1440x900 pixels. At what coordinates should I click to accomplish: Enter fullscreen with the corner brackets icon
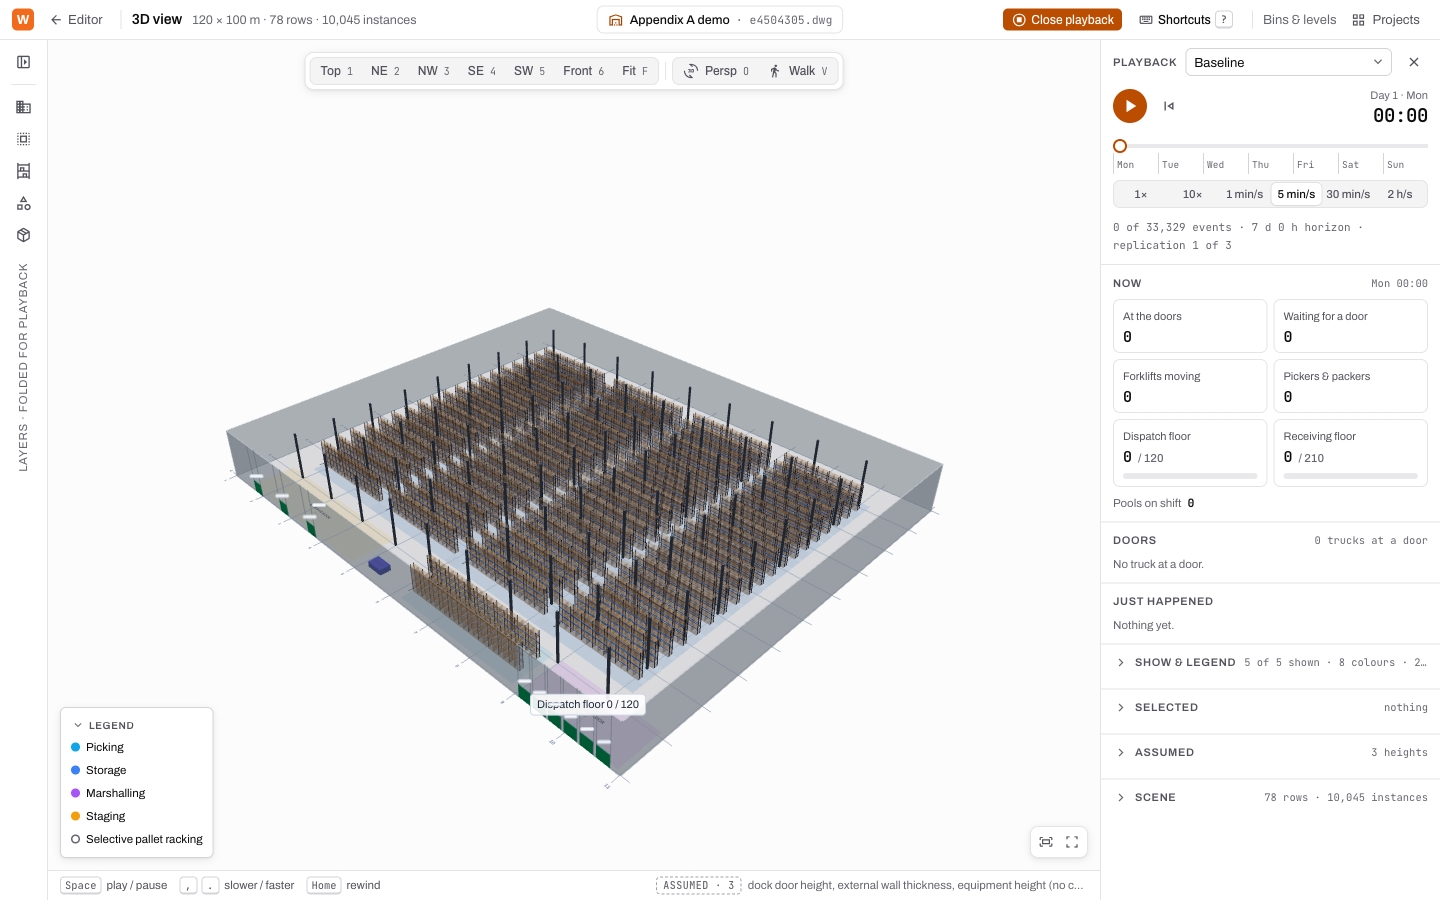coord(1072,842)
